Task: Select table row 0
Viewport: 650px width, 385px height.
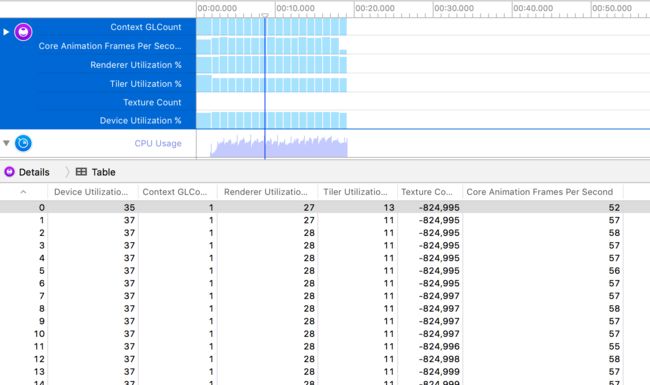Action: [x=325, y=207]
